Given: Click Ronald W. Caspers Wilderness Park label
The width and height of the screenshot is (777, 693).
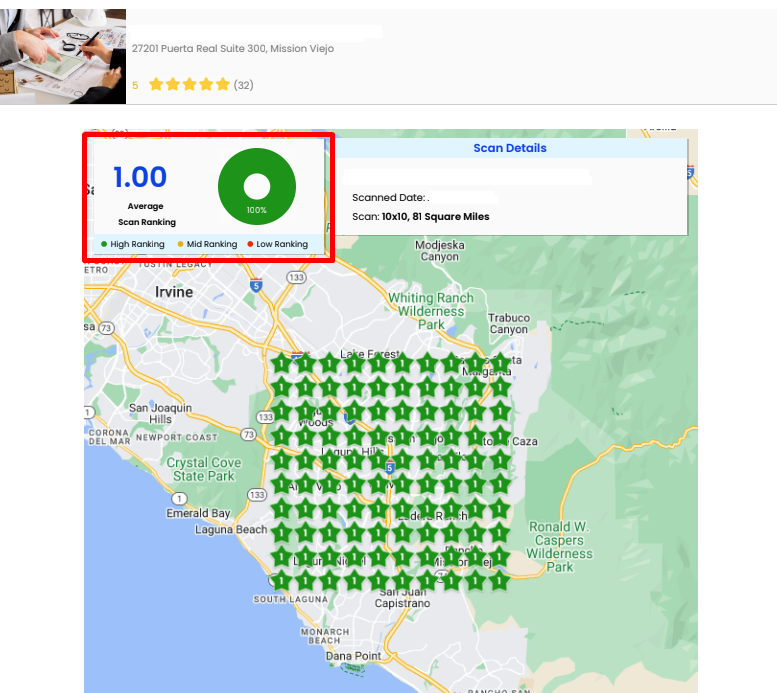Looking at the screenshot, I should [x=559, y=547].
